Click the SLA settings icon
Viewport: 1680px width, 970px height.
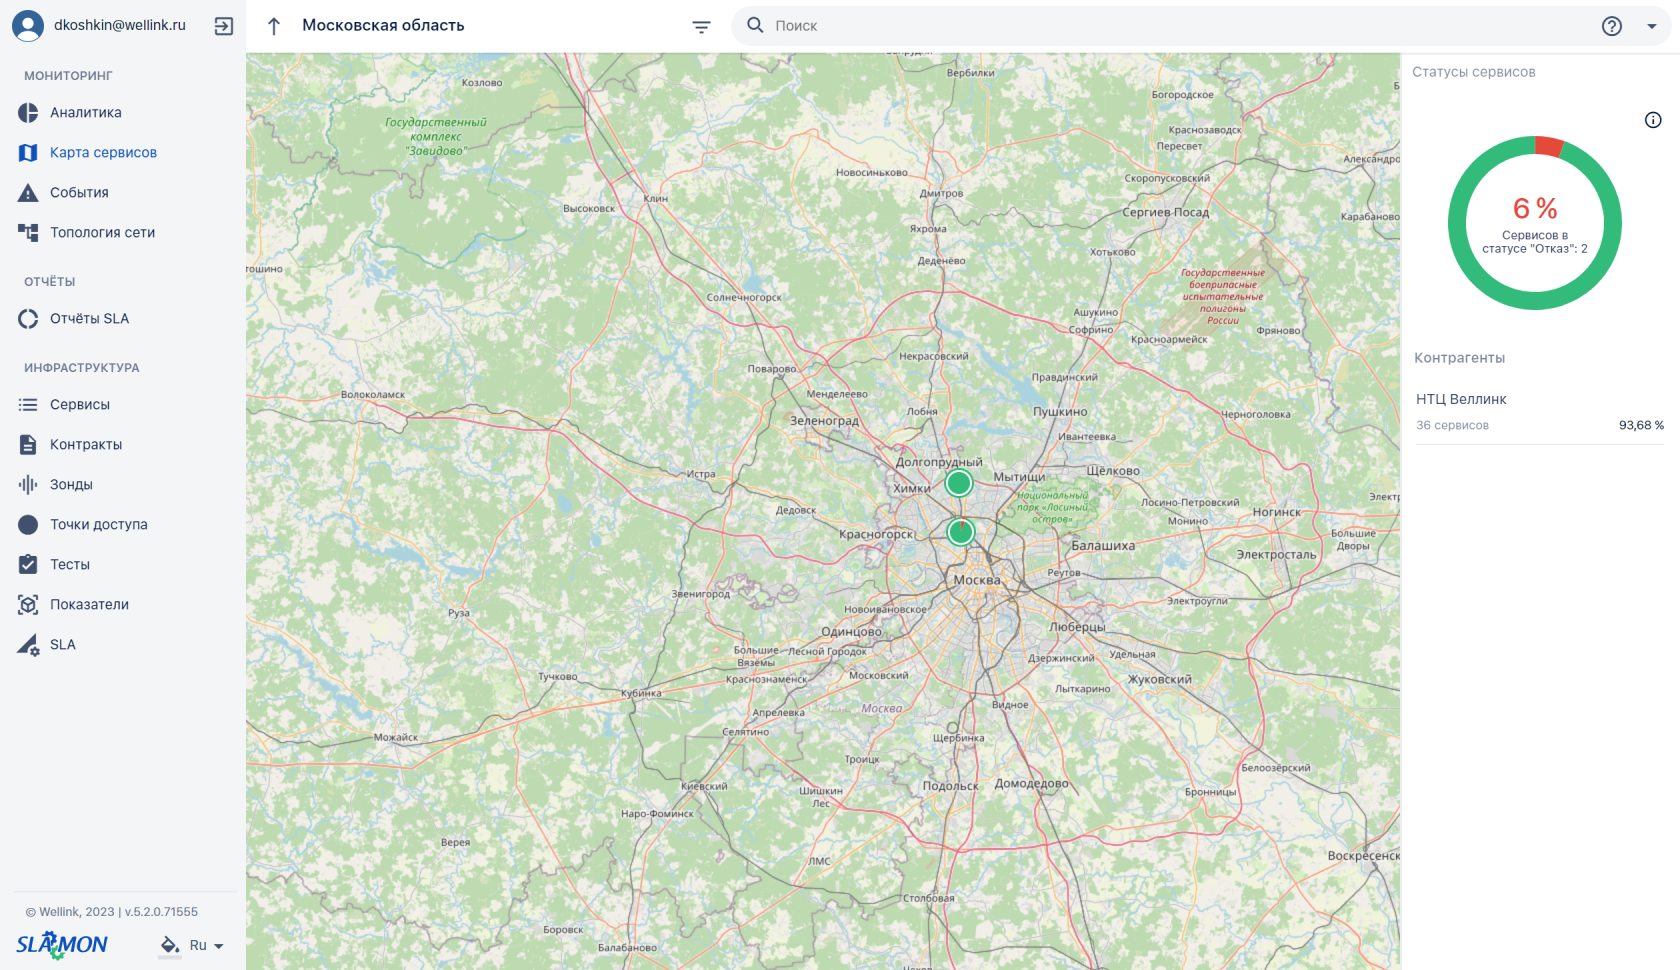pos(28,645)
